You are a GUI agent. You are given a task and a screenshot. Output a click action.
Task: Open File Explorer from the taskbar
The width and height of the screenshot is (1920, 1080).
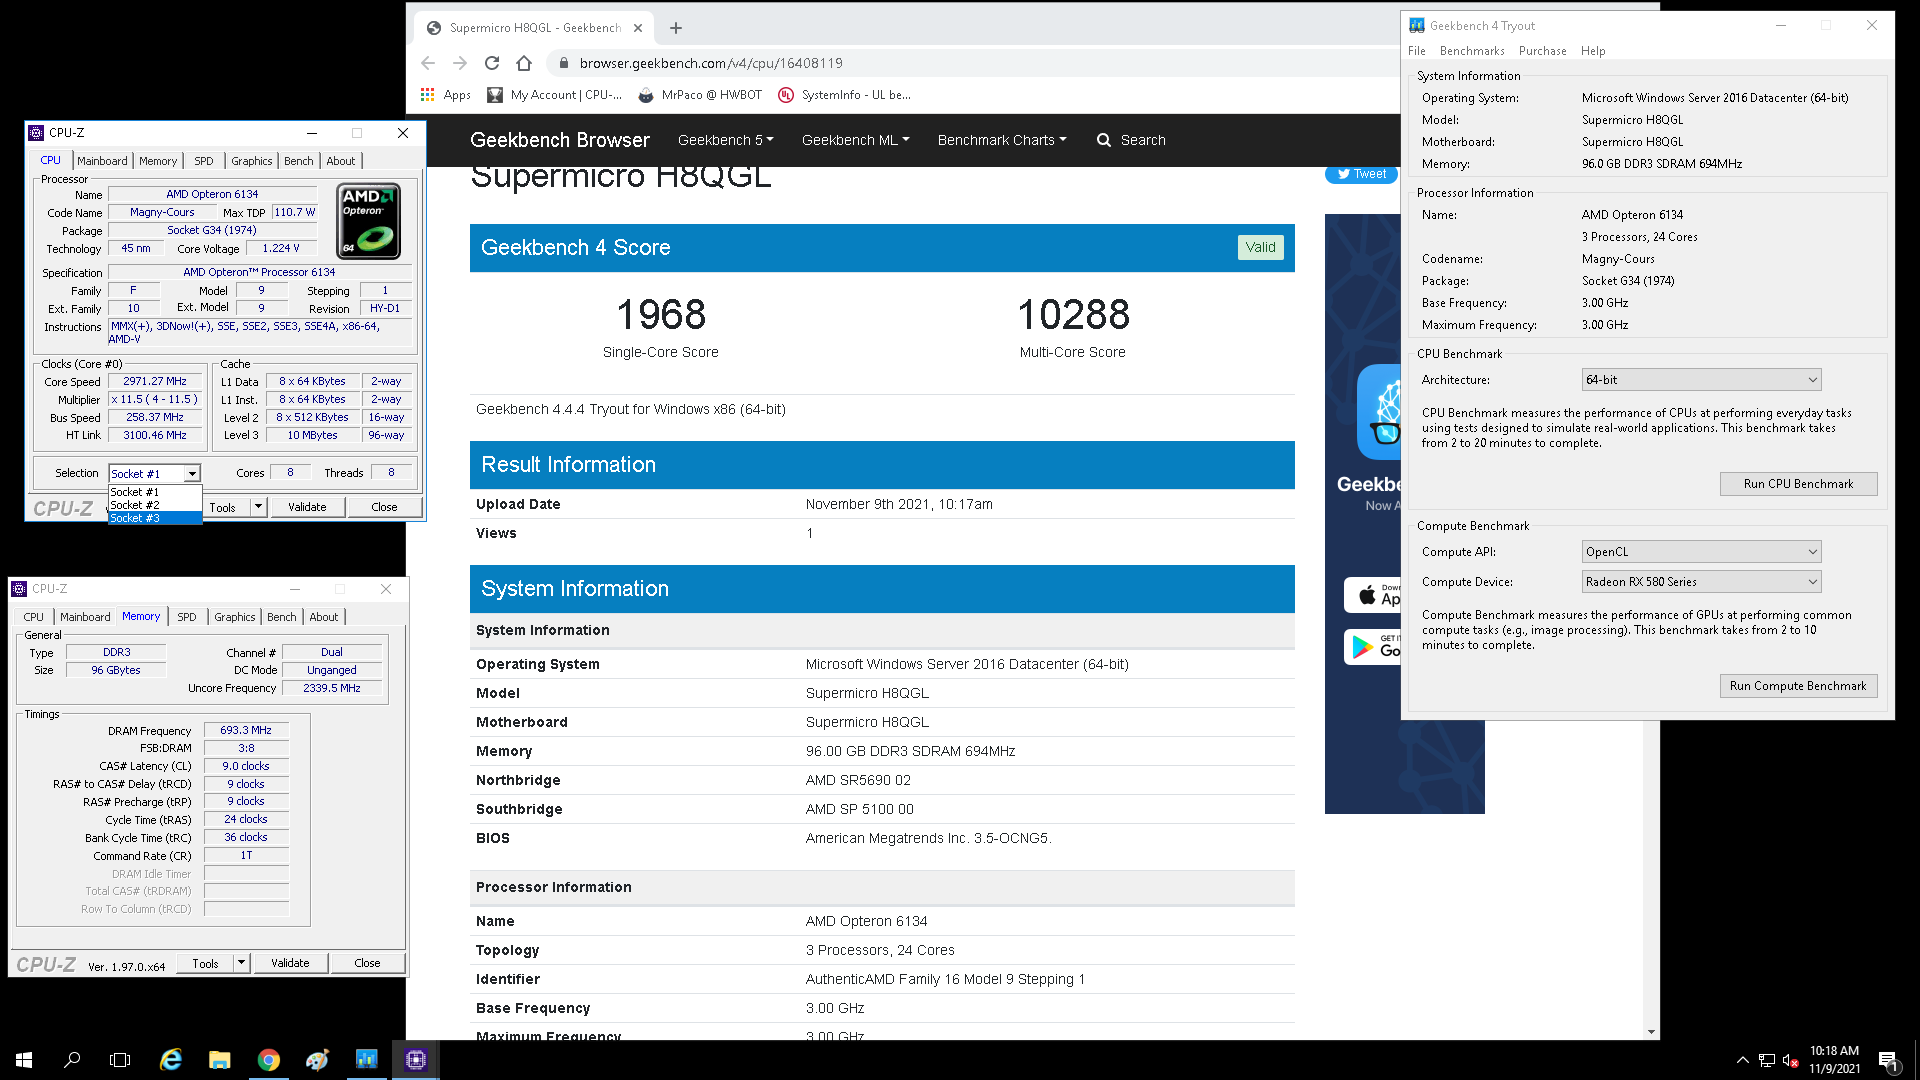[220, 1060]
